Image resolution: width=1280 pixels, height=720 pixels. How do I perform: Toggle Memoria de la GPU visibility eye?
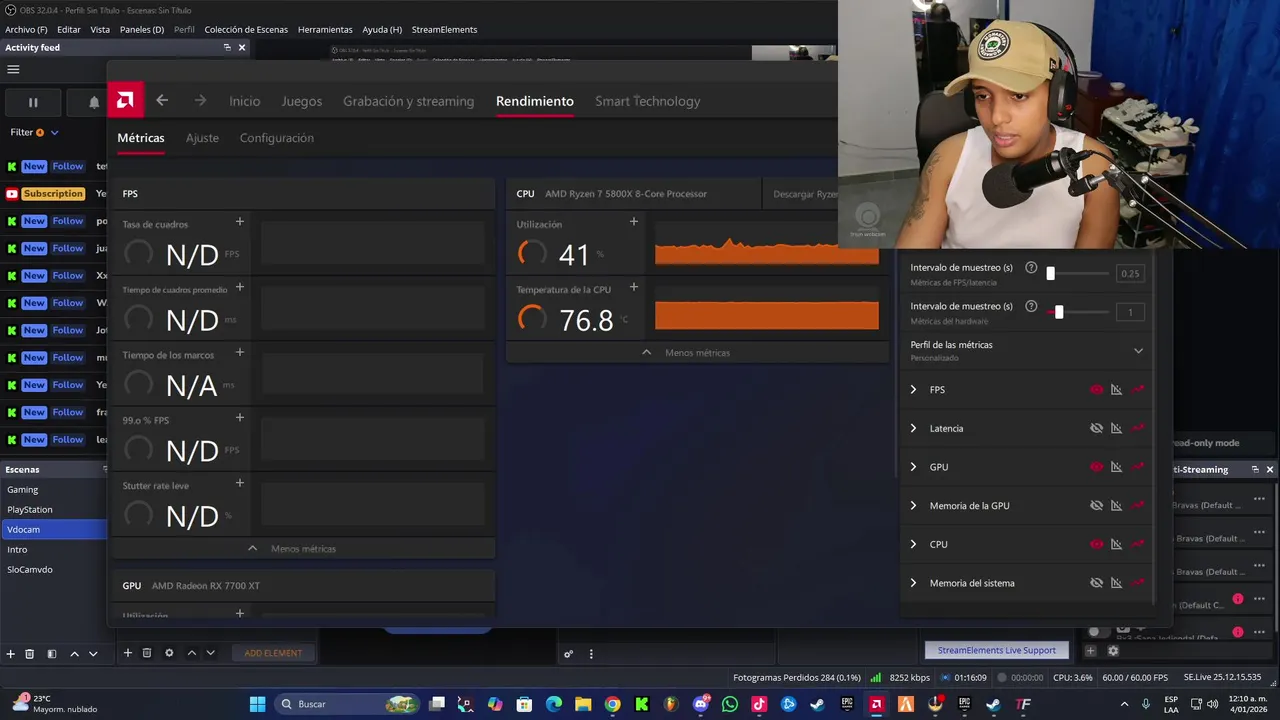click(1096, 506)
